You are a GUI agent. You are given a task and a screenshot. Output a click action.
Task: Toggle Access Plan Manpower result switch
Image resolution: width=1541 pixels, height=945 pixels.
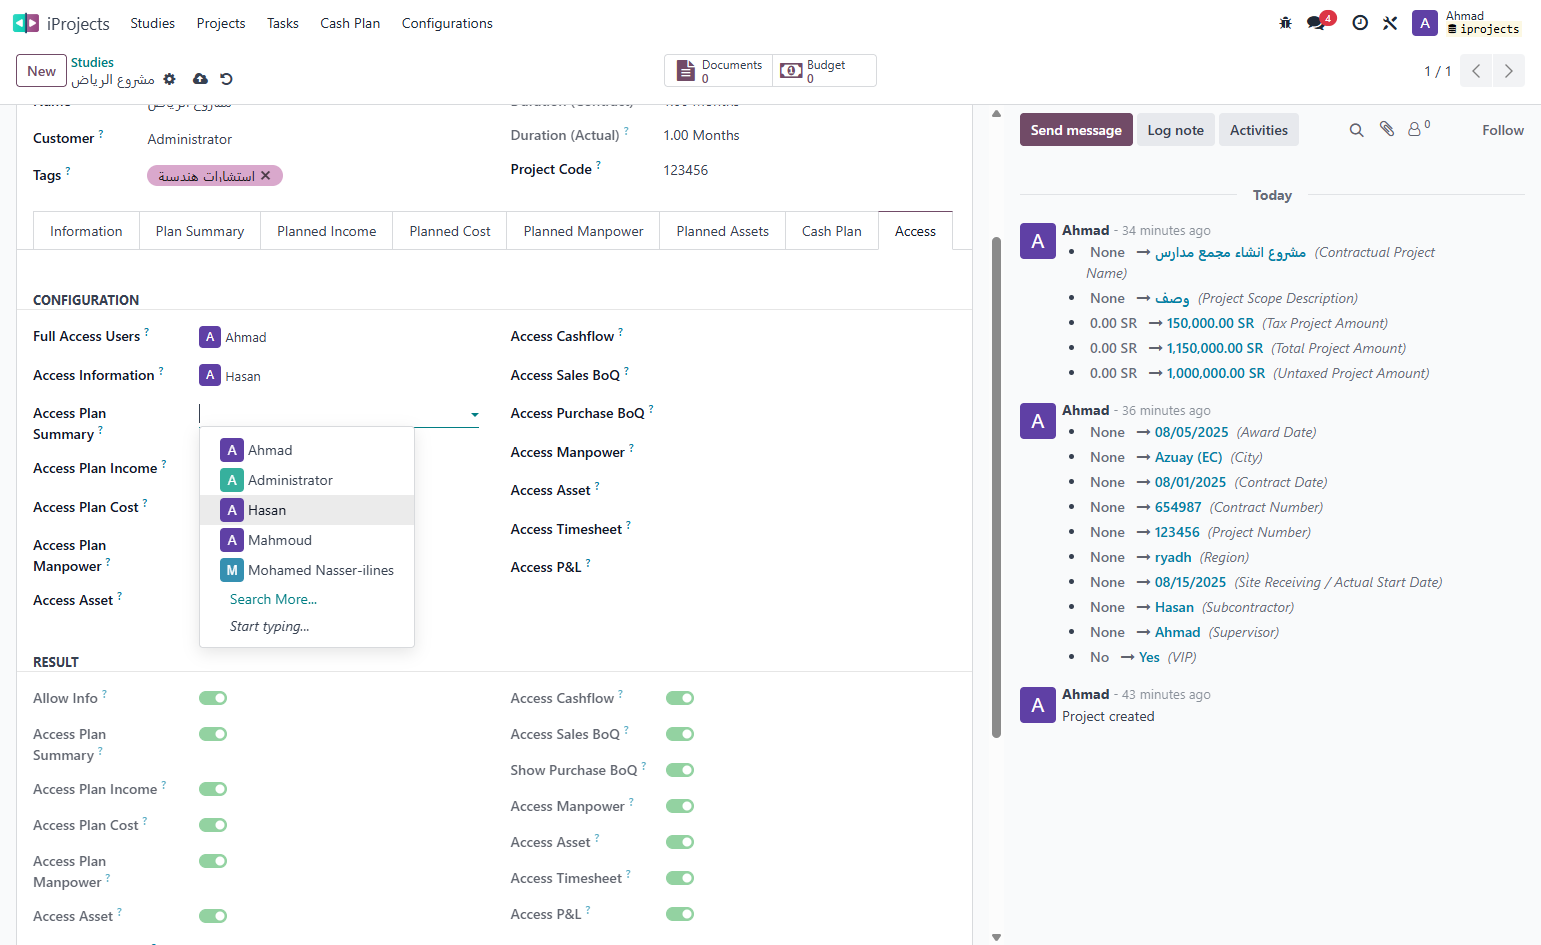213,861
